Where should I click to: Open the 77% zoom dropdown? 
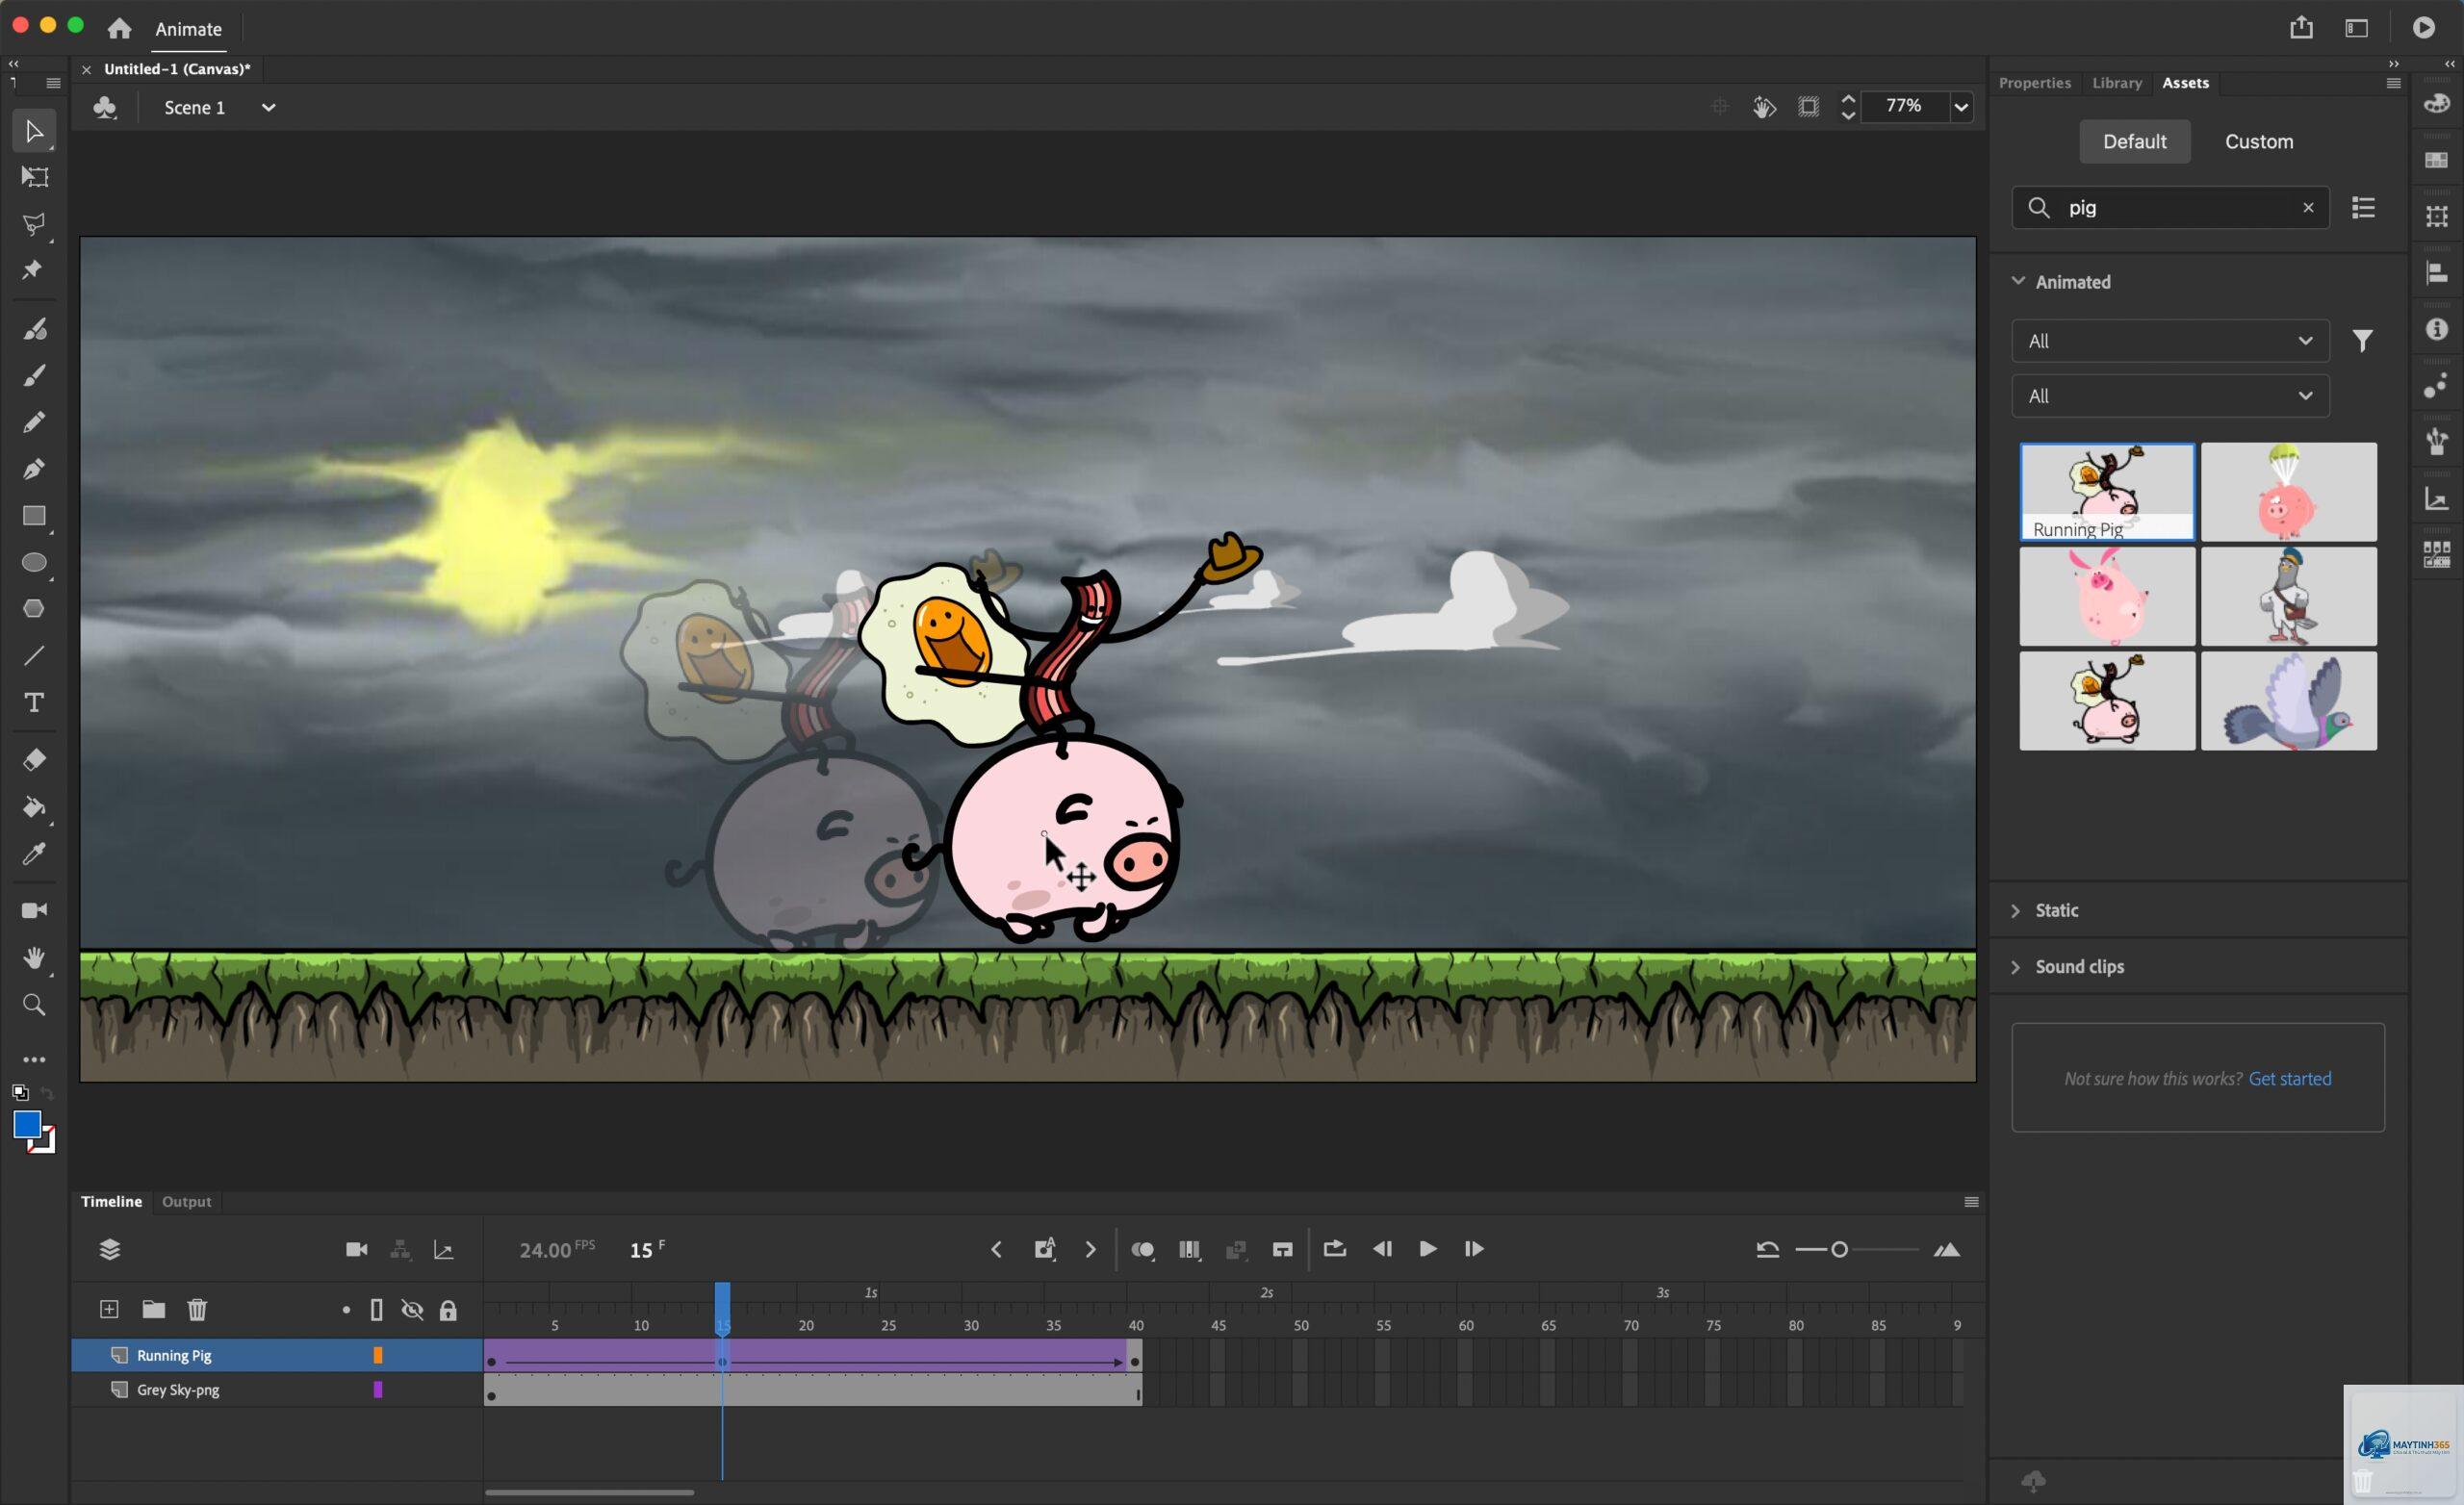point(1961,107)
